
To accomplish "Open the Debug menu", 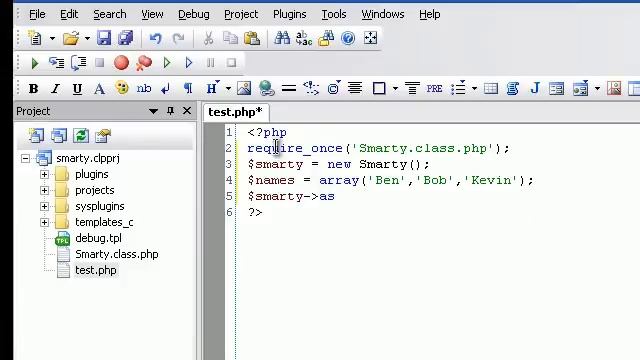I will pos(194,15).
